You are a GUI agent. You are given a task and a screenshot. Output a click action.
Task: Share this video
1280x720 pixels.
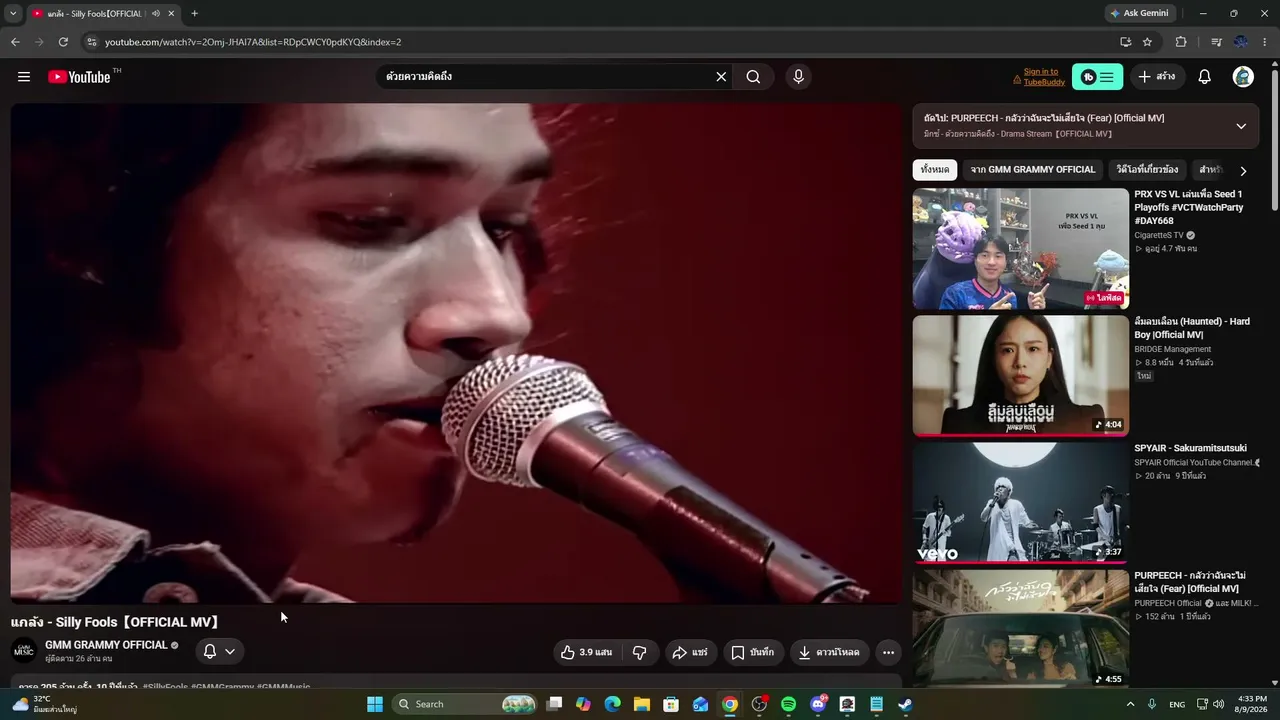click(690, 652)
